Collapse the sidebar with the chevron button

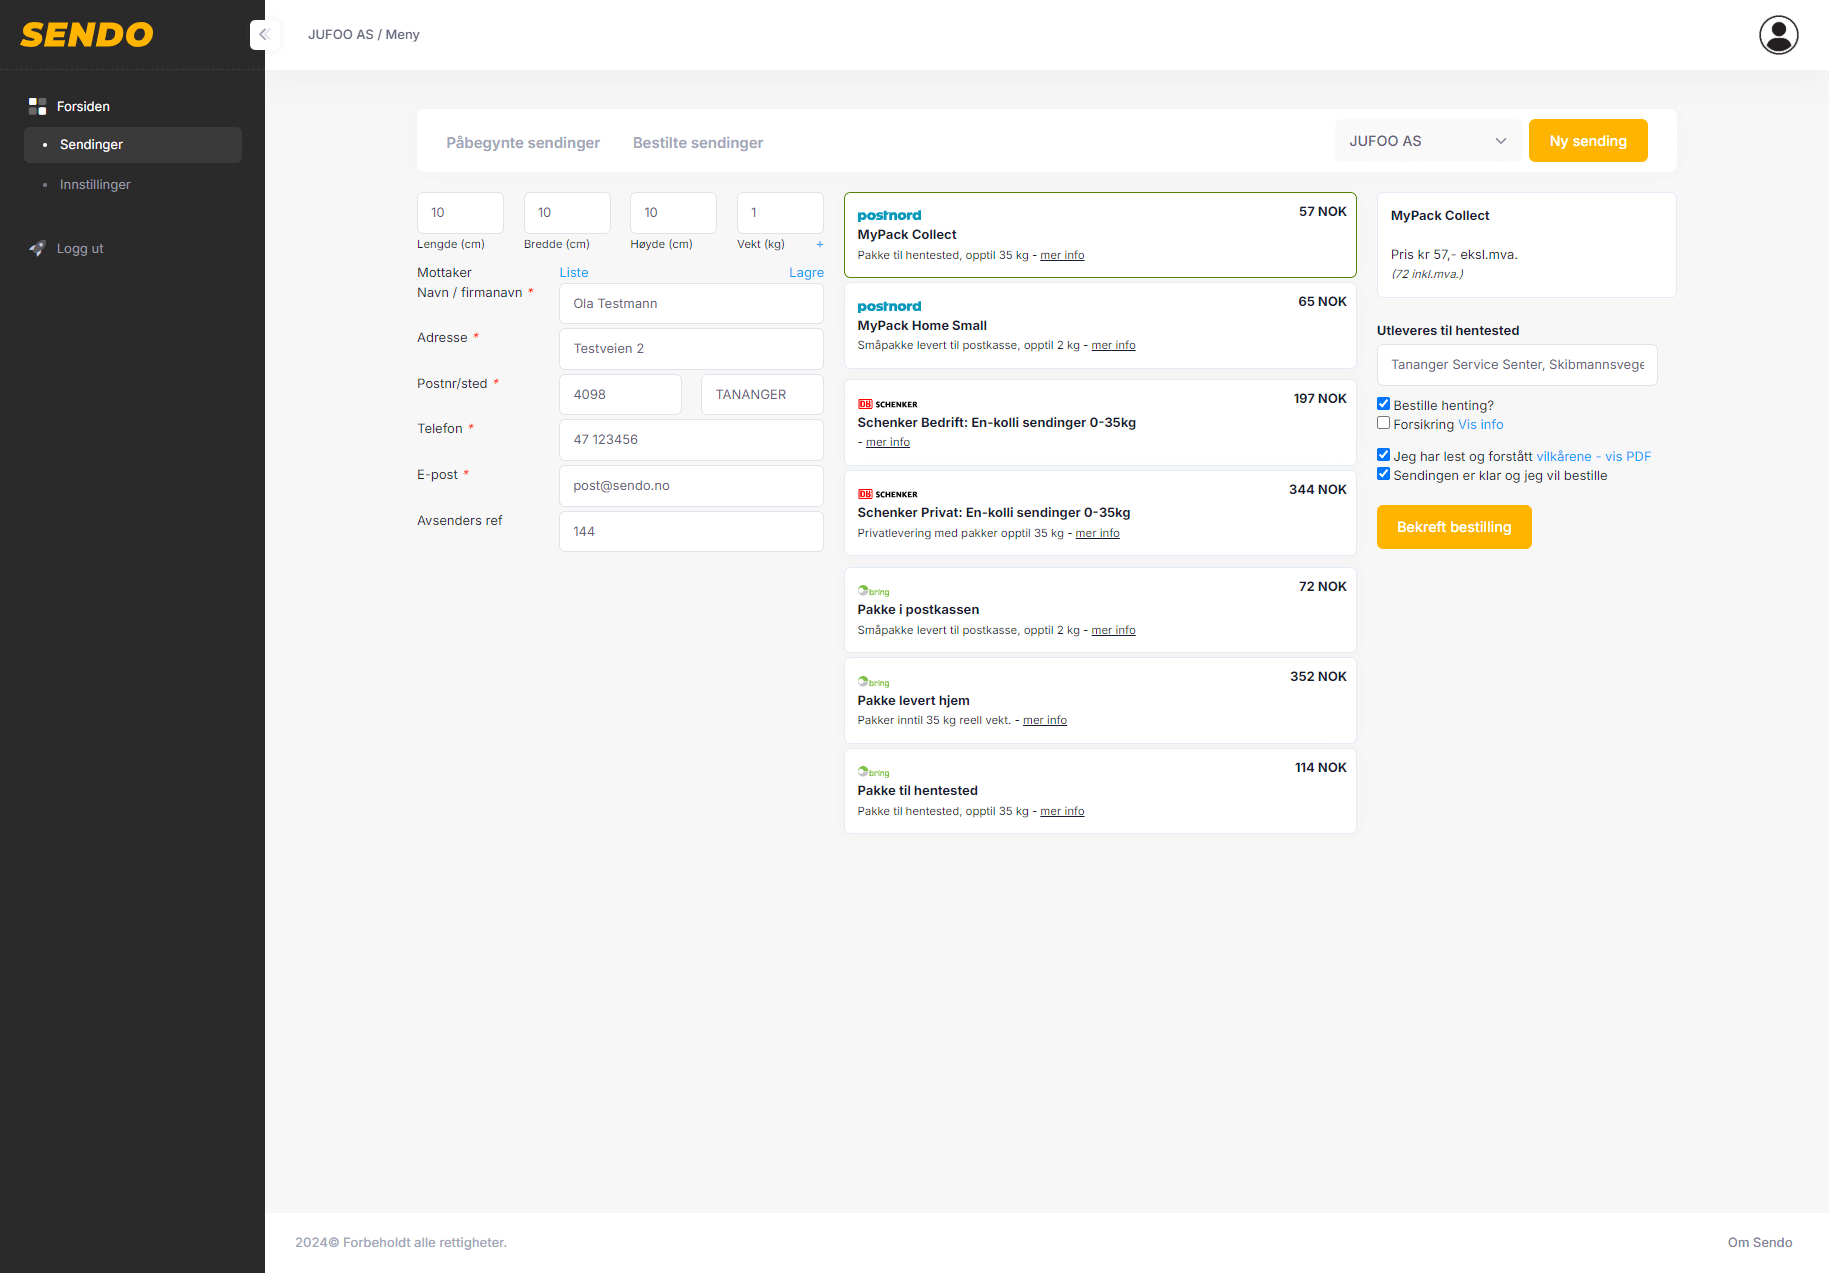pyautogui.click(x=264, y=34)
